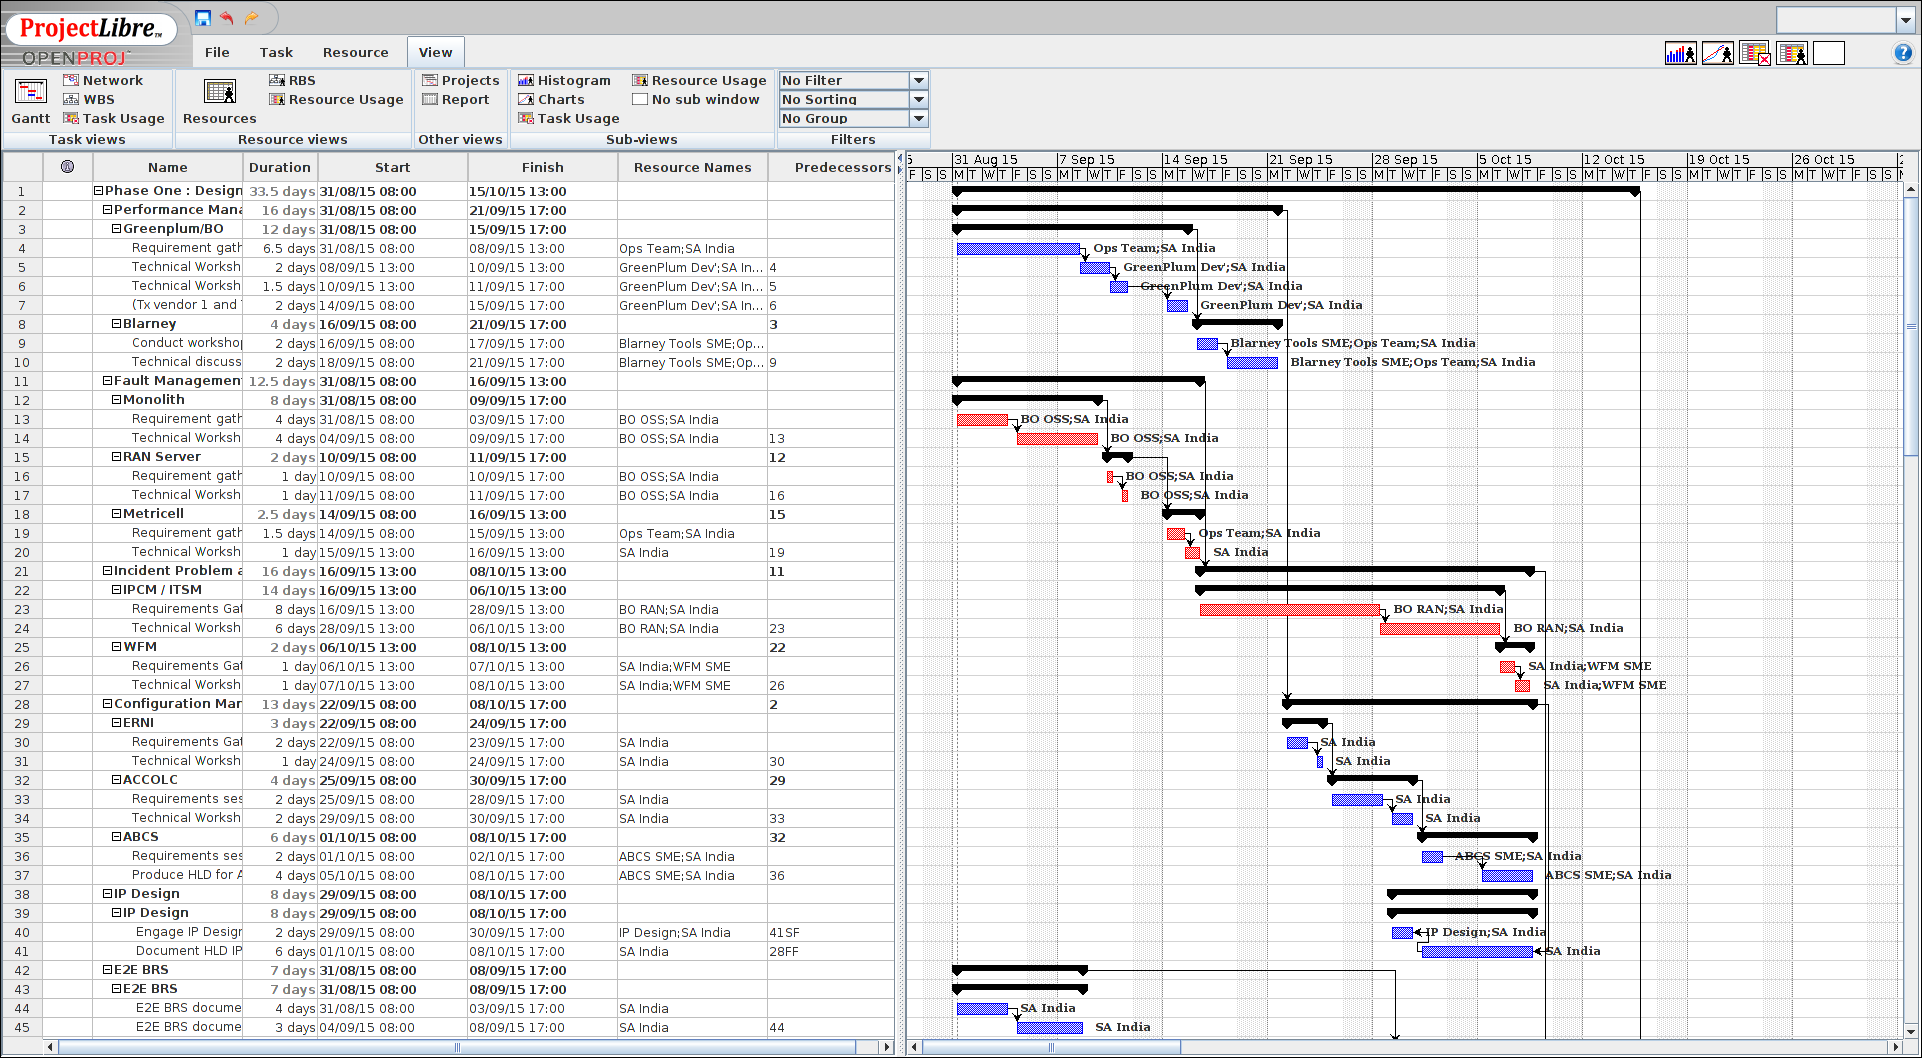Open the blue Help question mark

coord(1903,53)
